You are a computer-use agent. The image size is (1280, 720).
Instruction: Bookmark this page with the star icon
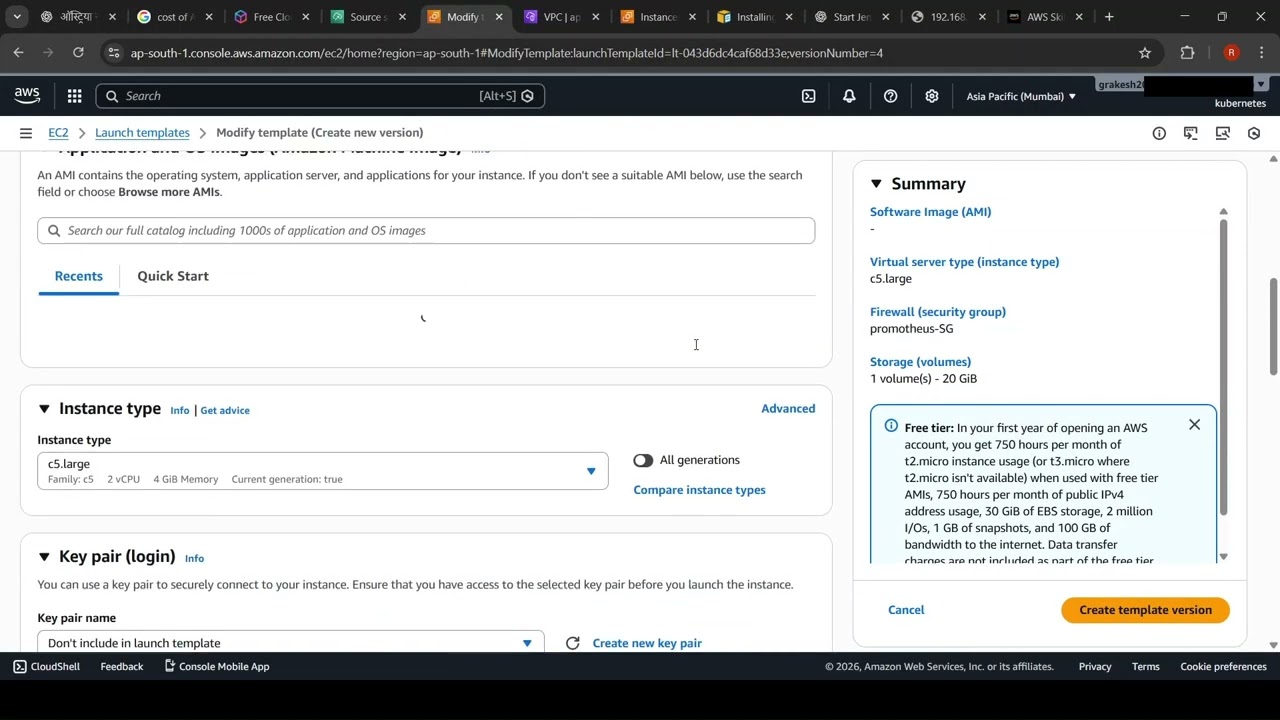click(x=1144, y=53)
